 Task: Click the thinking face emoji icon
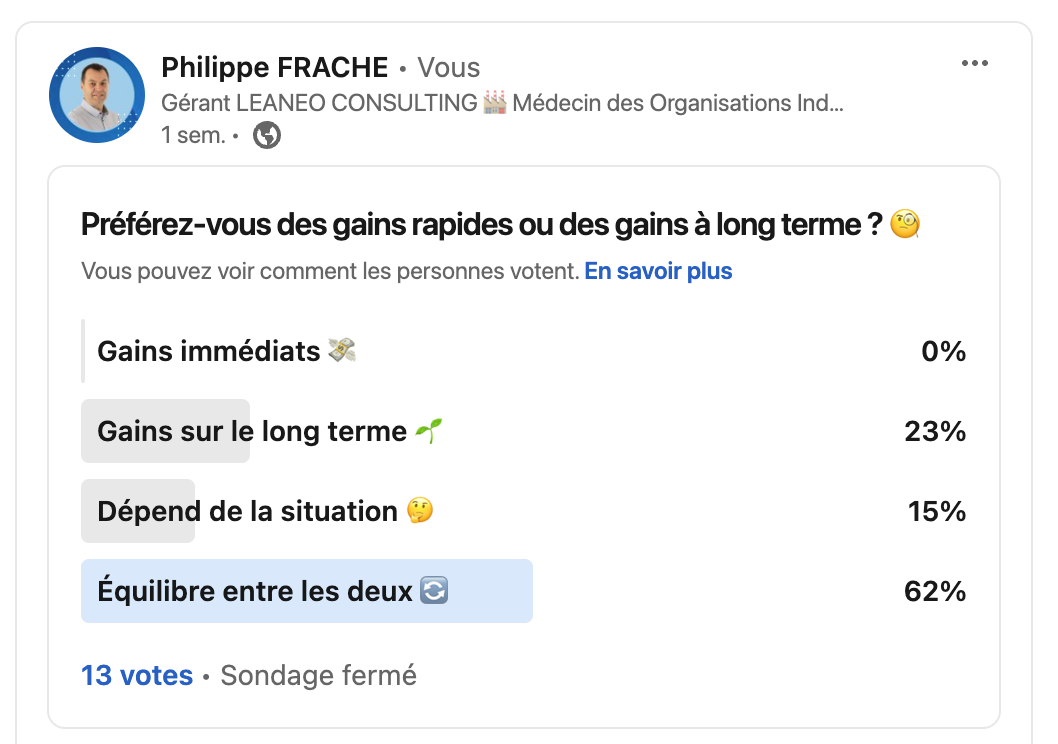tap(420, 511)
